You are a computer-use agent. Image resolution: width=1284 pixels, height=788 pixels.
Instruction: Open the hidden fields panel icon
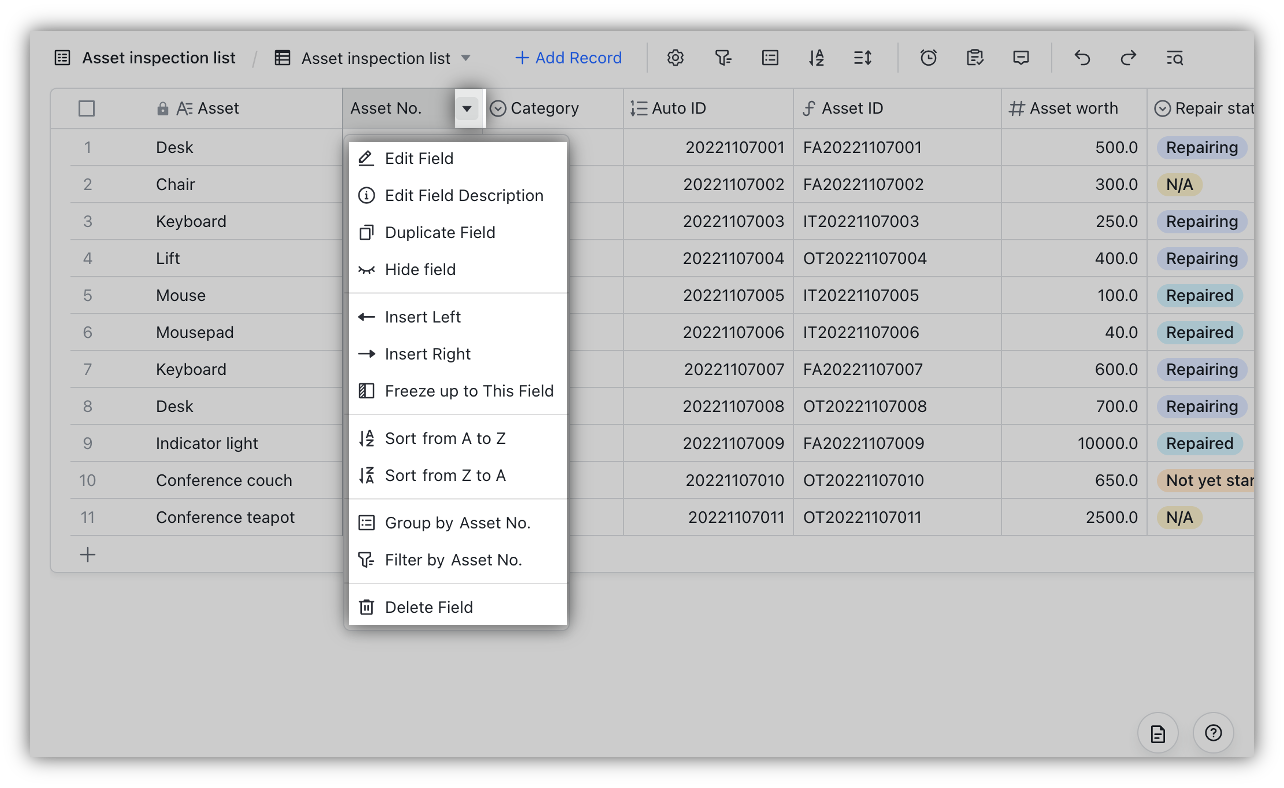770,57
